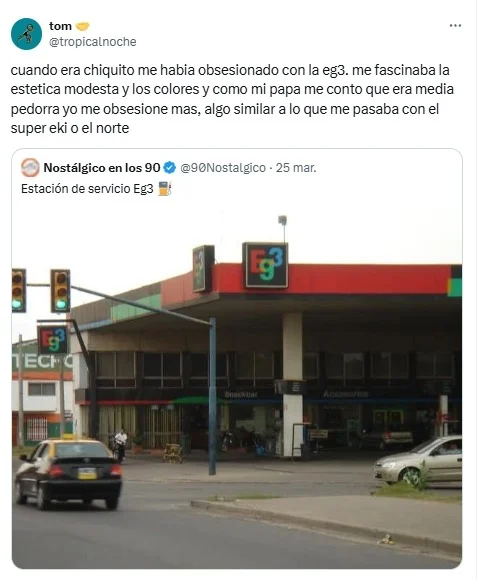Click the motorcyclist in the station photo
The image size is (480, 579).
120,445
